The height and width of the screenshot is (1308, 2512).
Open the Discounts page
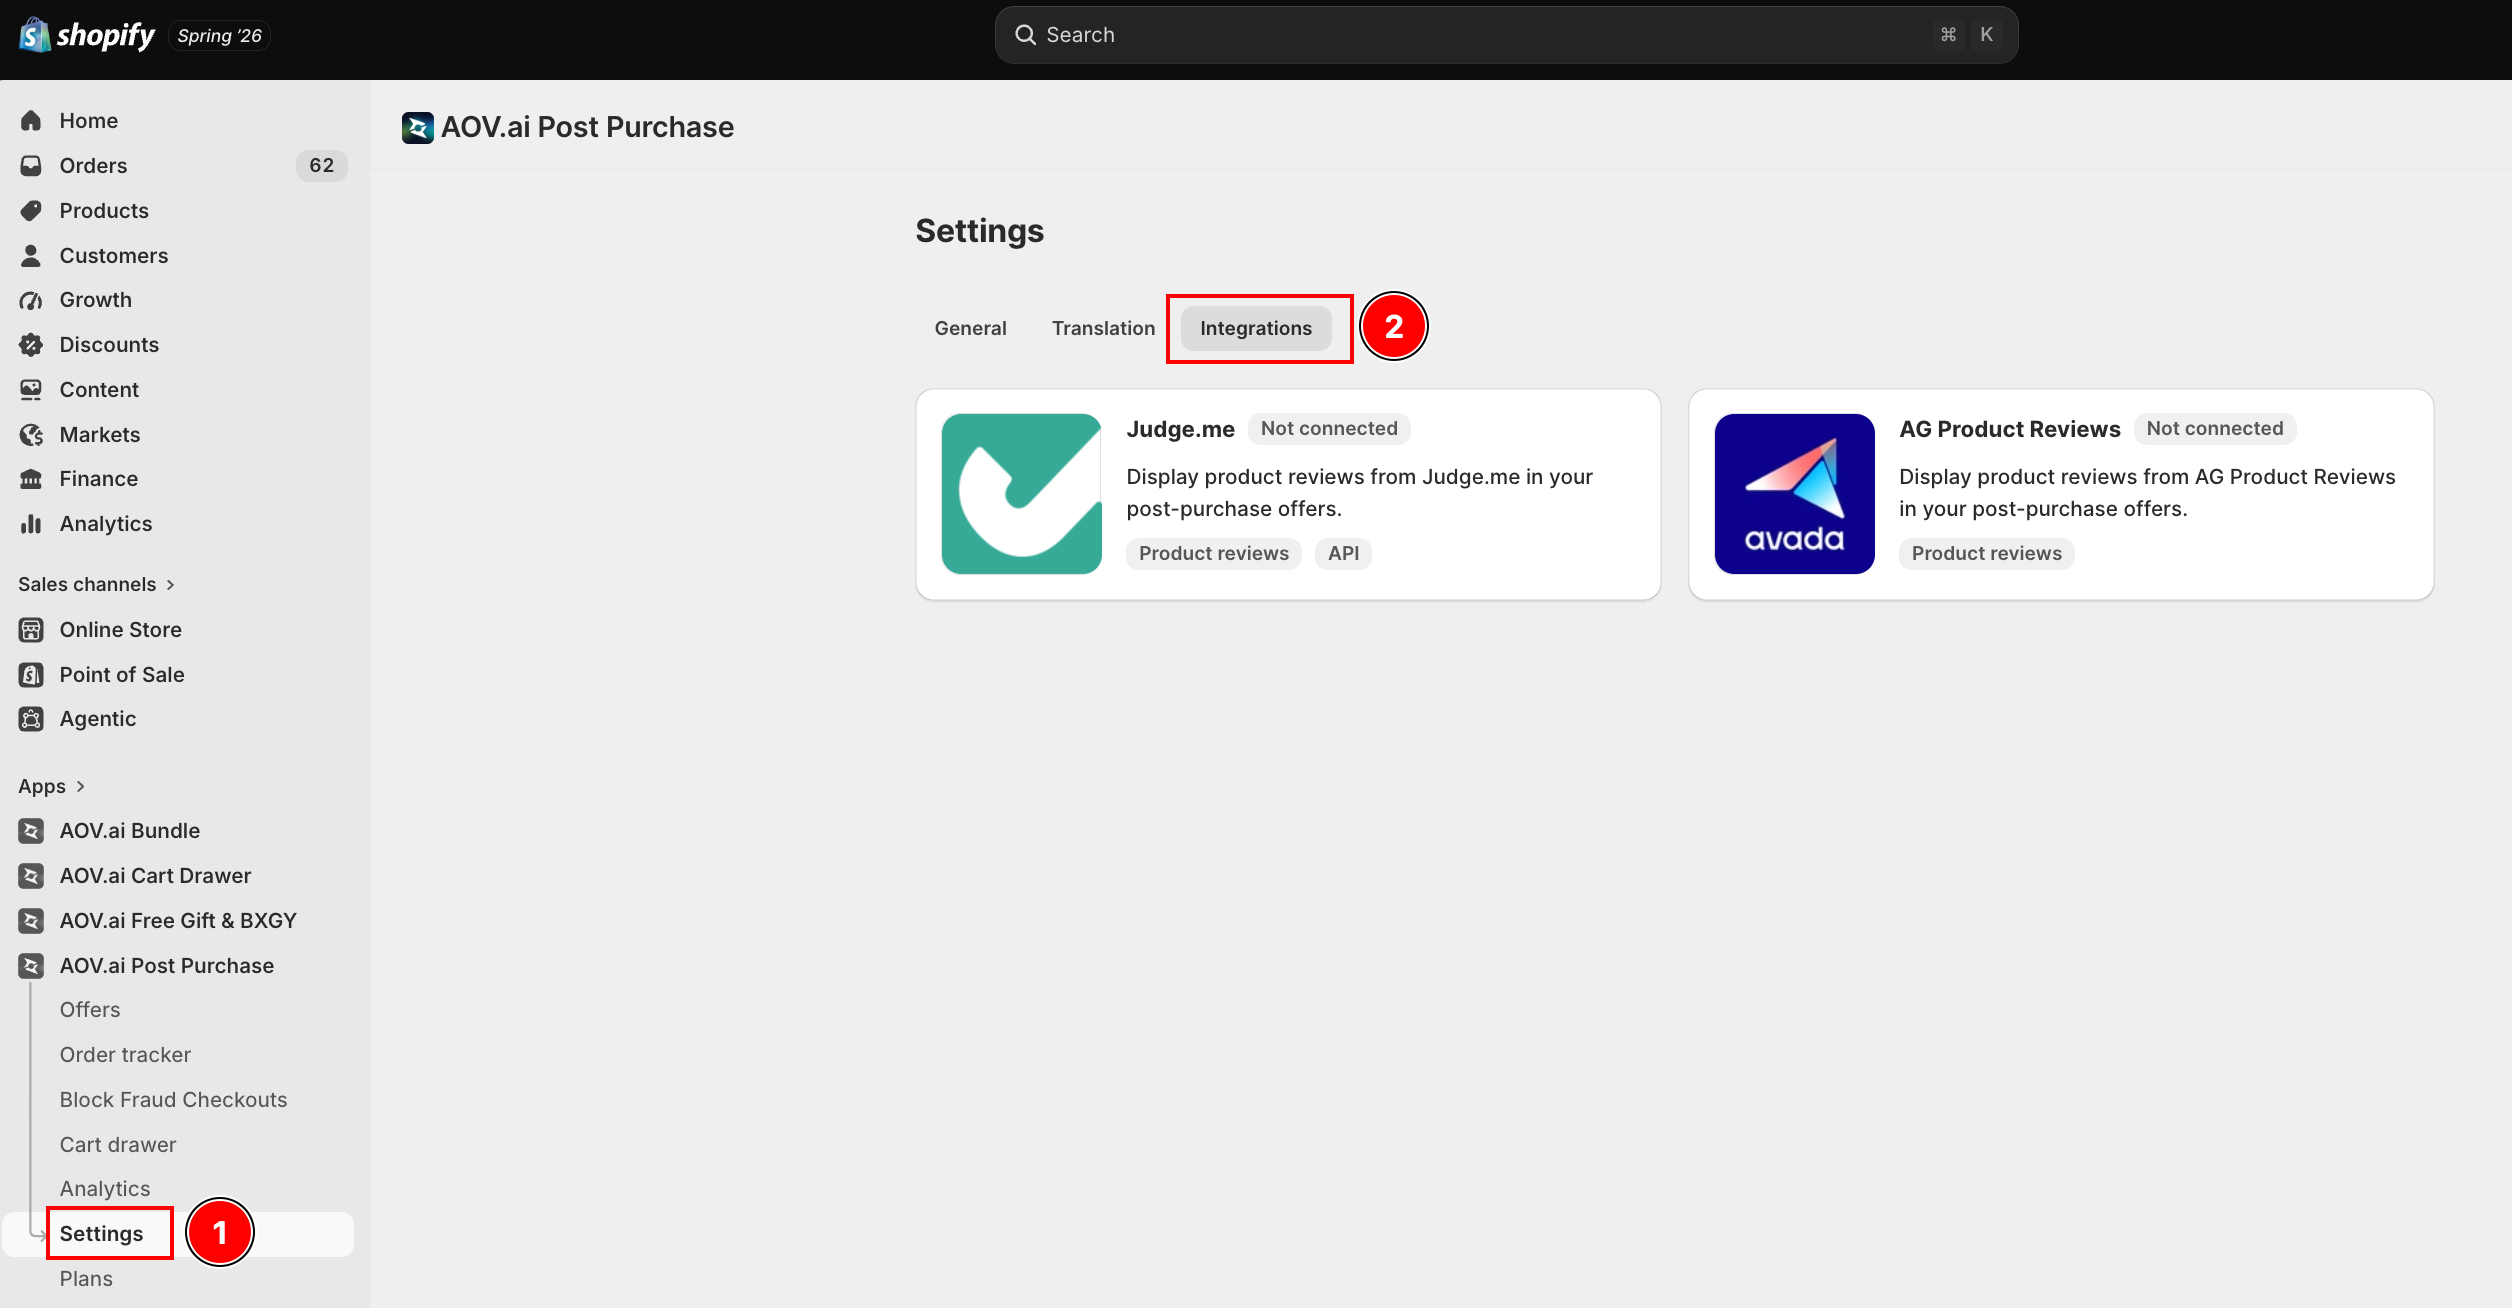coord(109,345)
